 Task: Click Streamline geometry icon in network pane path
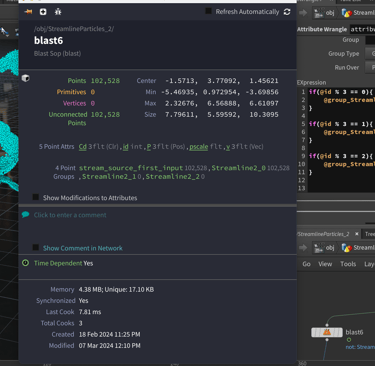[x=347, y=248]
